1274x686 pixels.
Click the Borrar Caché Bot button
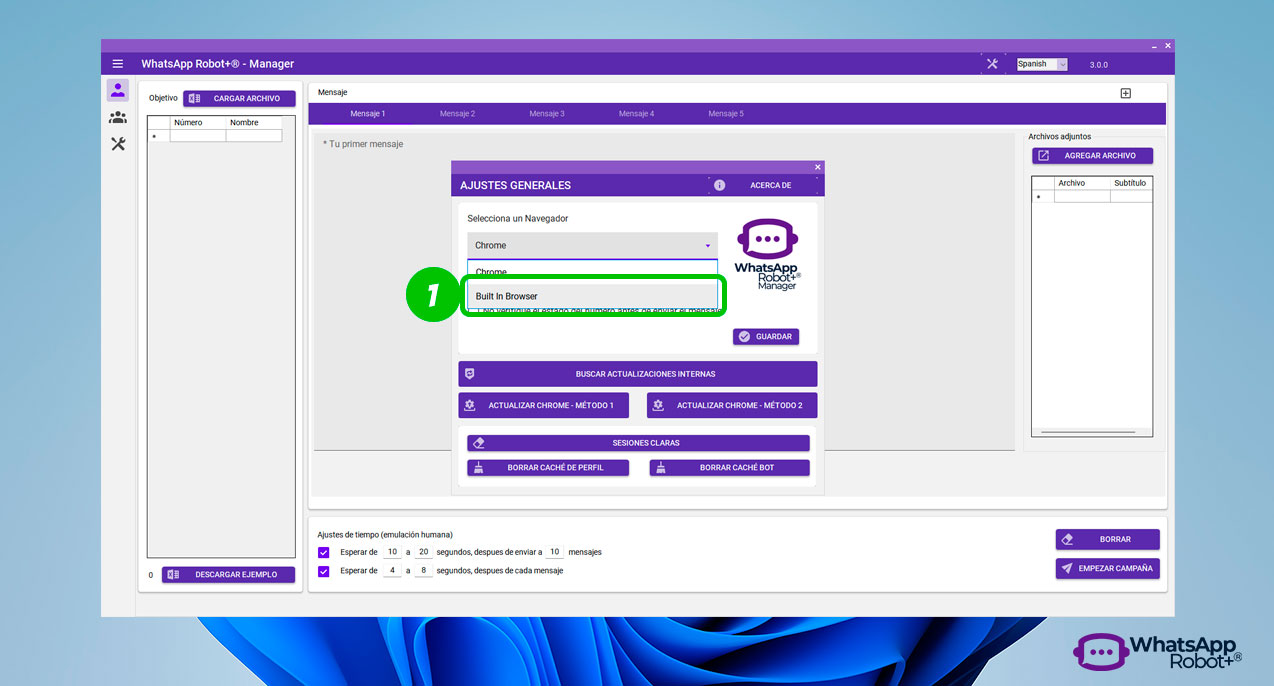click(730, 467)
